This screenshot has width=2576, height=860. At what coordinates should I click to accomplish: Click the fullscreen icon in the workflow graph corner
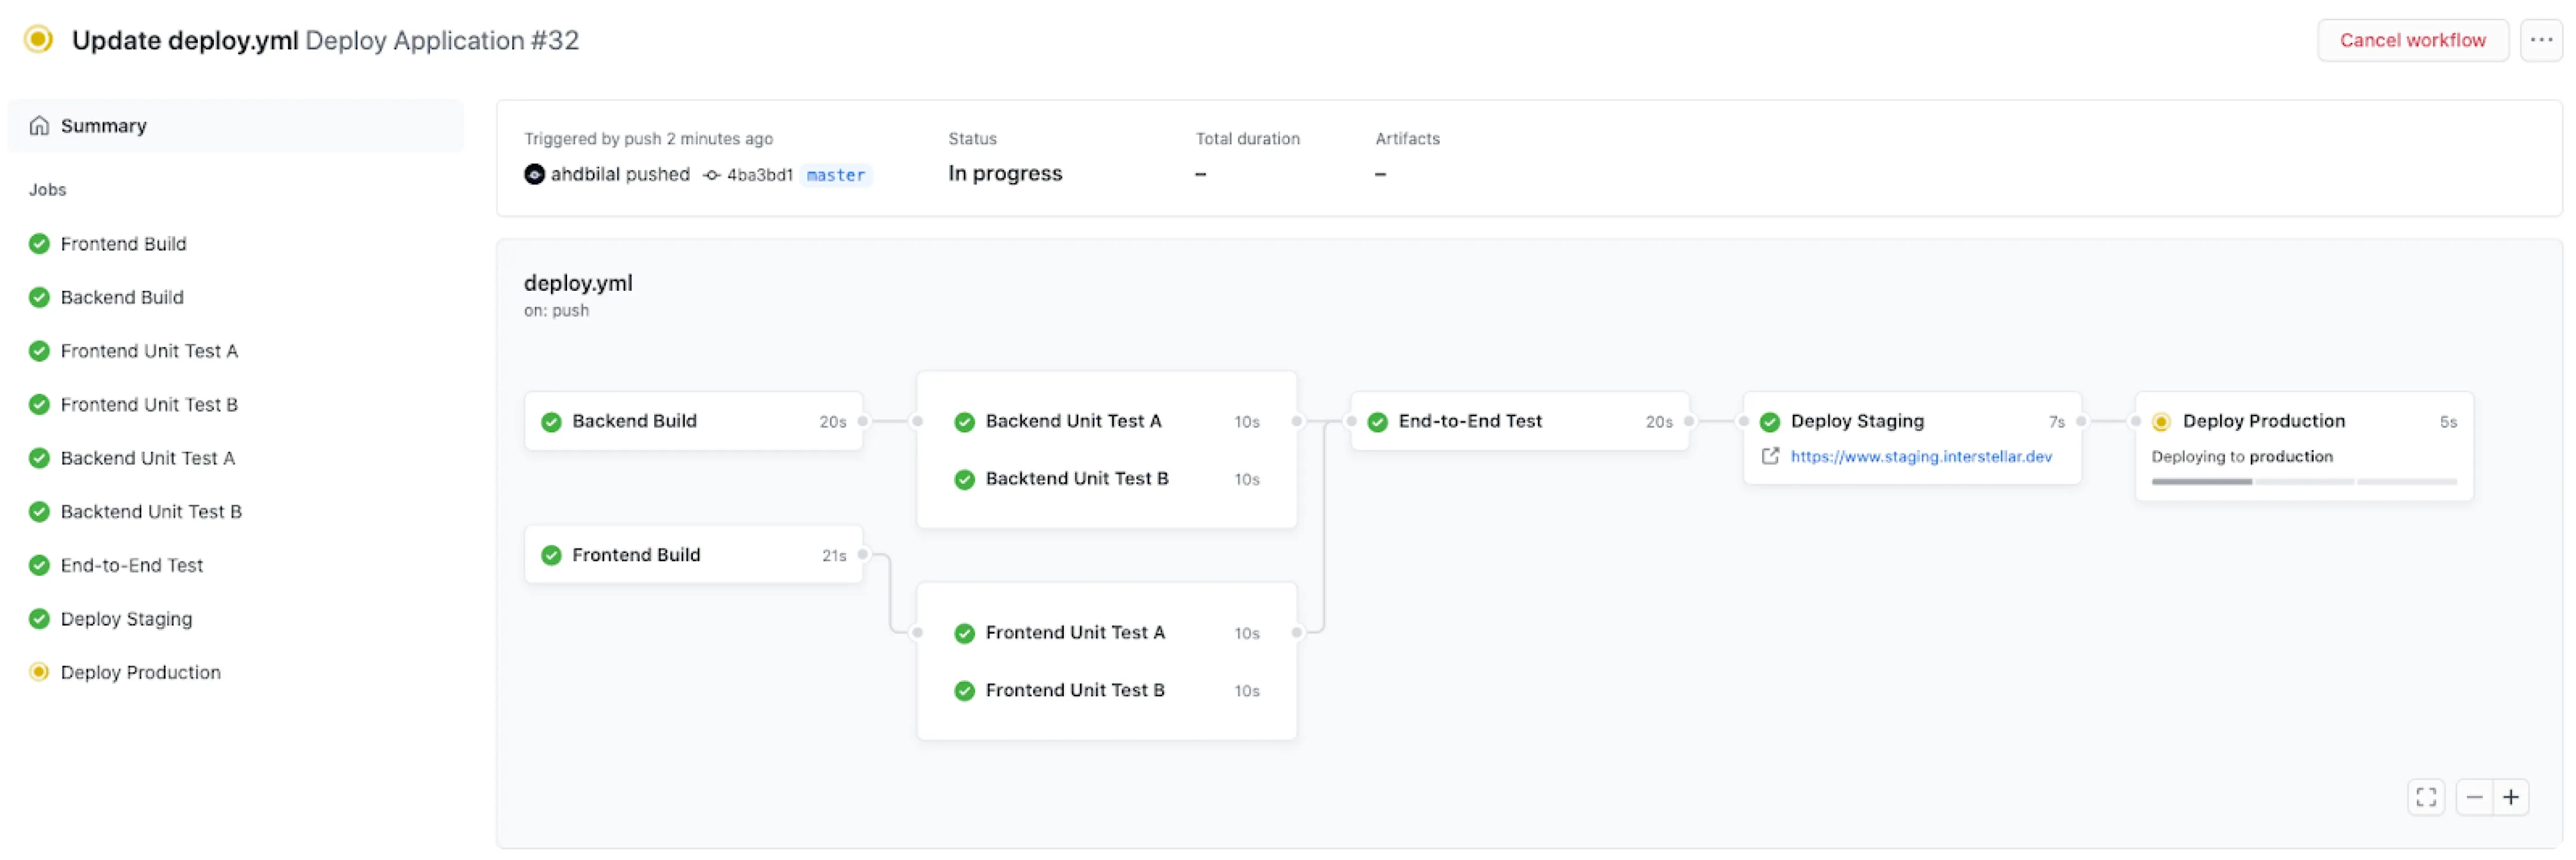[2426, 797]
